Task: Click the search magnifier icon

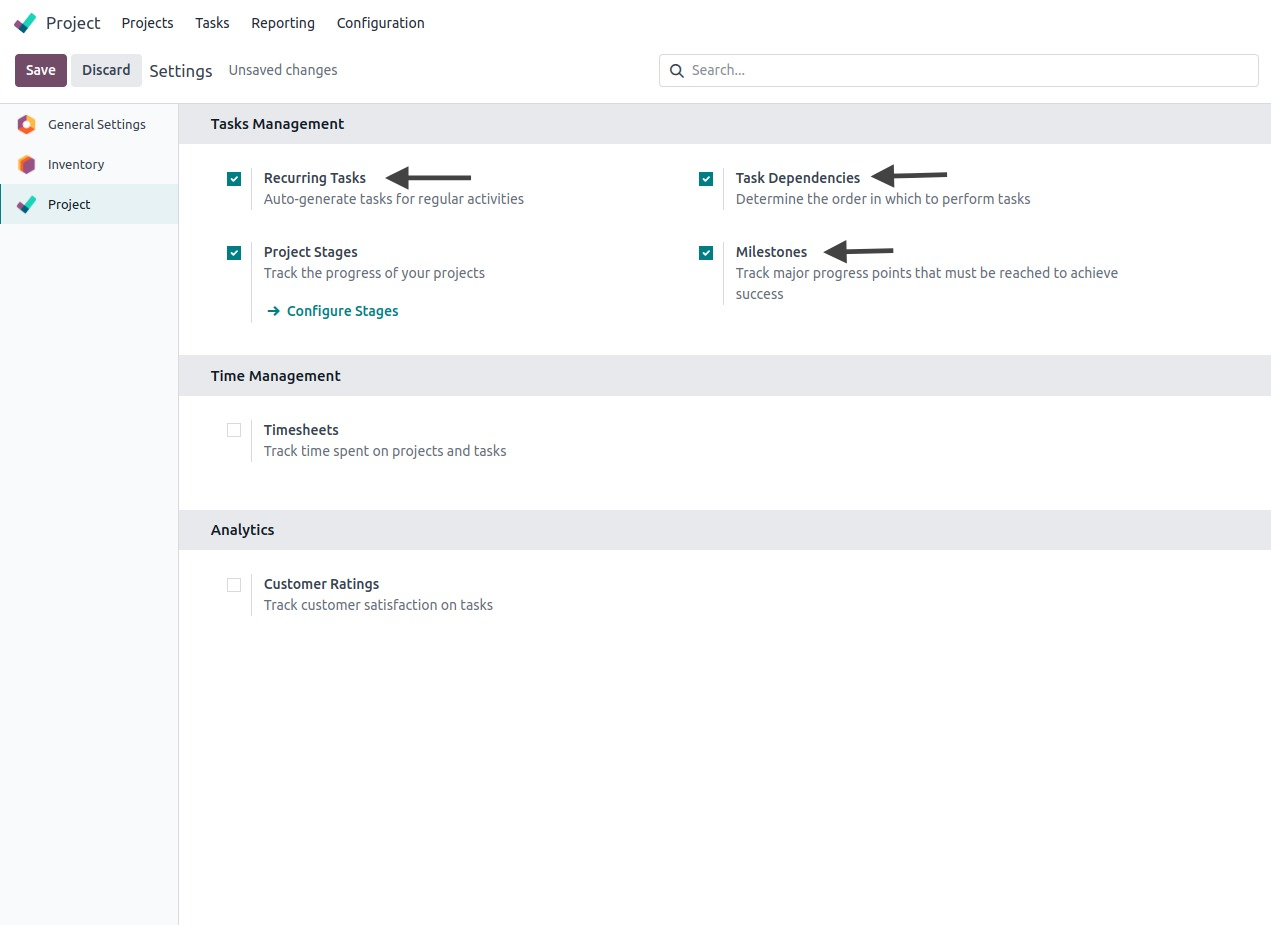Action: 677,71
